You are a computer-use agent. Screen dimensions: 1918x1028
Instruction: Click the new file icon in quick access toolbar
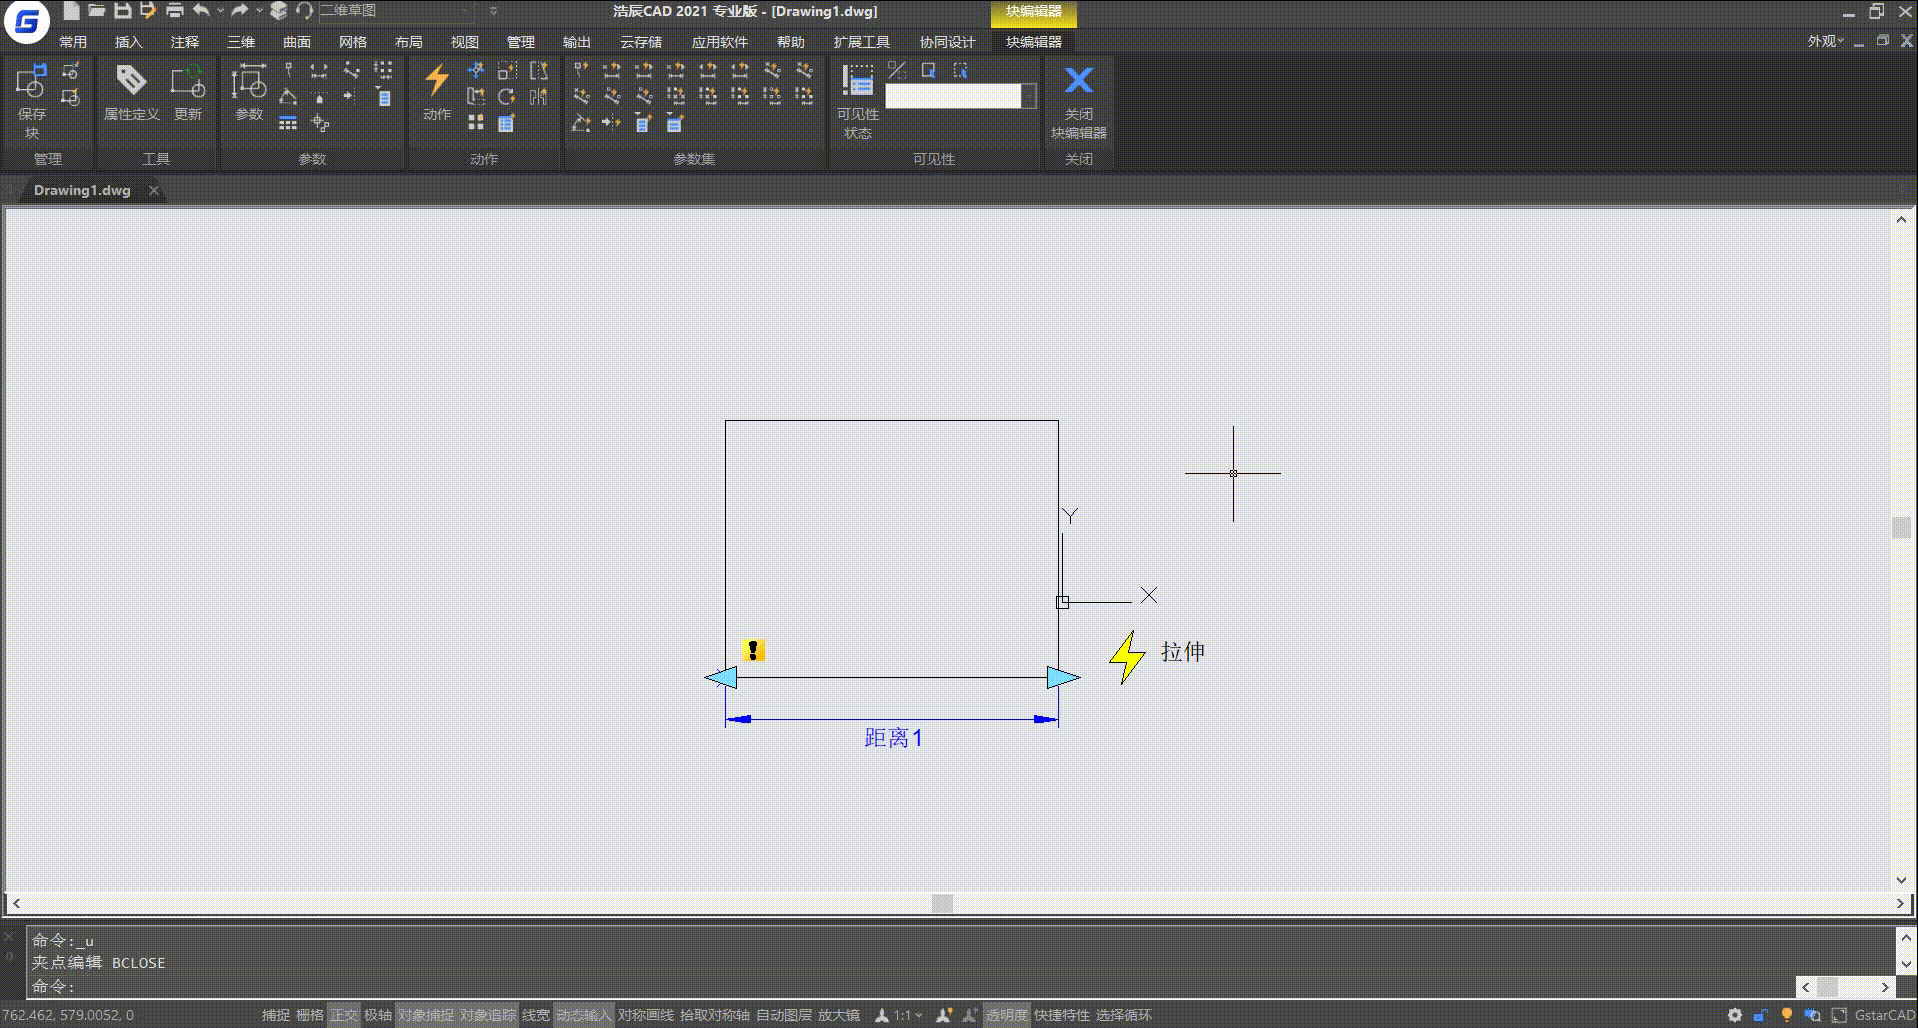point(70,11)
